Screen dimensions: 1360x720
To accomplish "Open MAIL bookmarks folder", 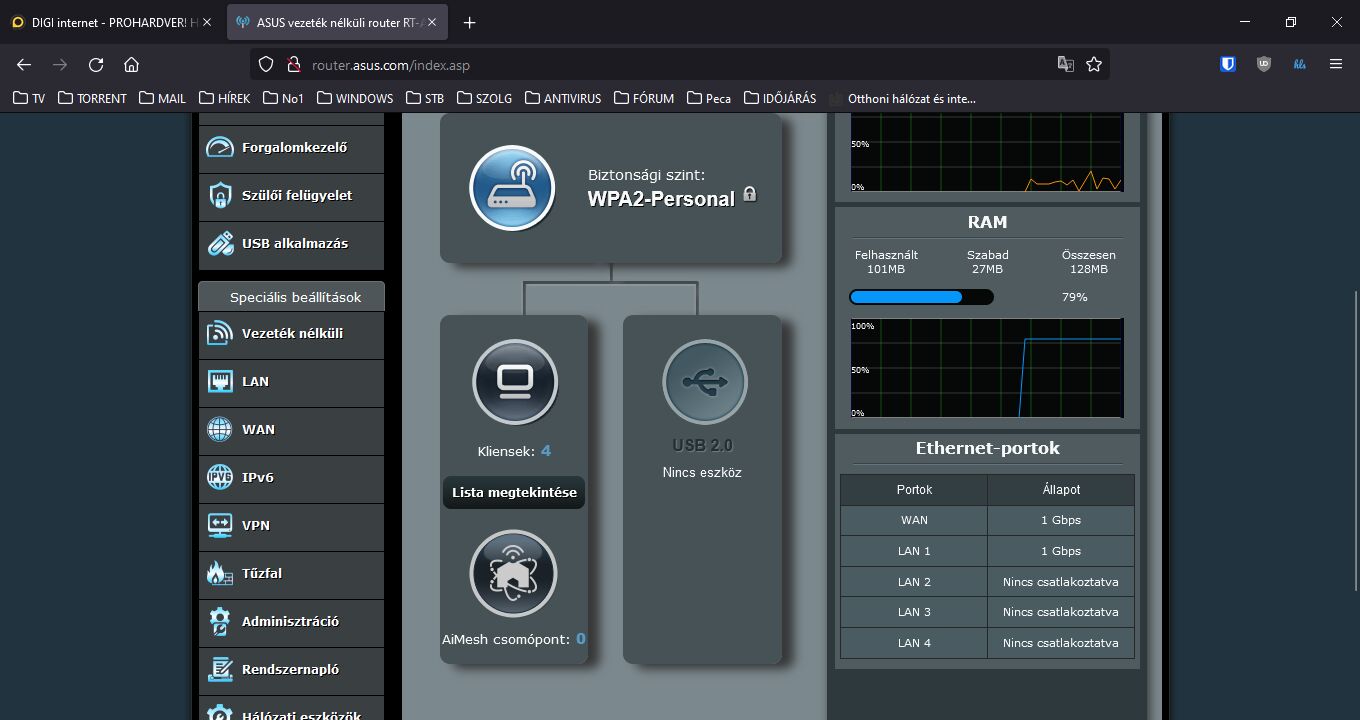I will click(163, 98).
